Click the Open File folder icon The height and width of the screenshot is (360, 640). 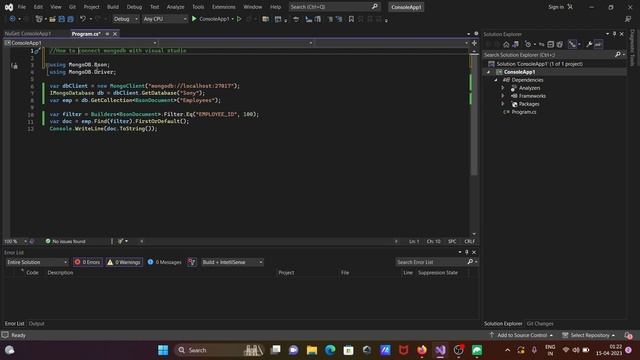point(52,19)
